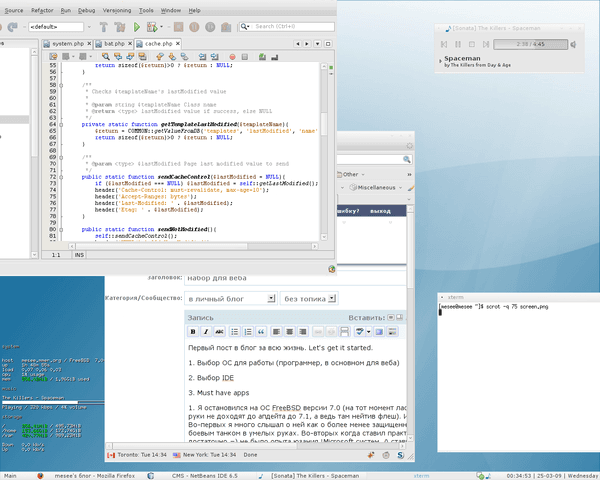Image resolution: width=600 pixels, height=480 pixels.
Task: Open the Other bookmarks dropdown in Firefox
Action: coord(351,175)
